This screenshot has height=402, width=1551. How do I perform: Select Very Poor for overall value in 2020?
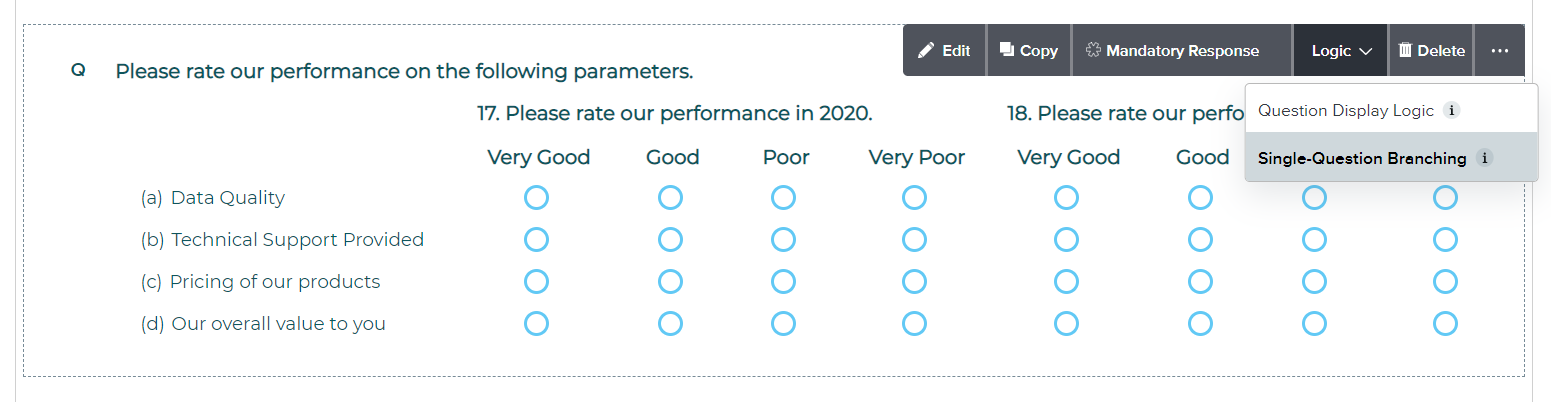[914, 324]
